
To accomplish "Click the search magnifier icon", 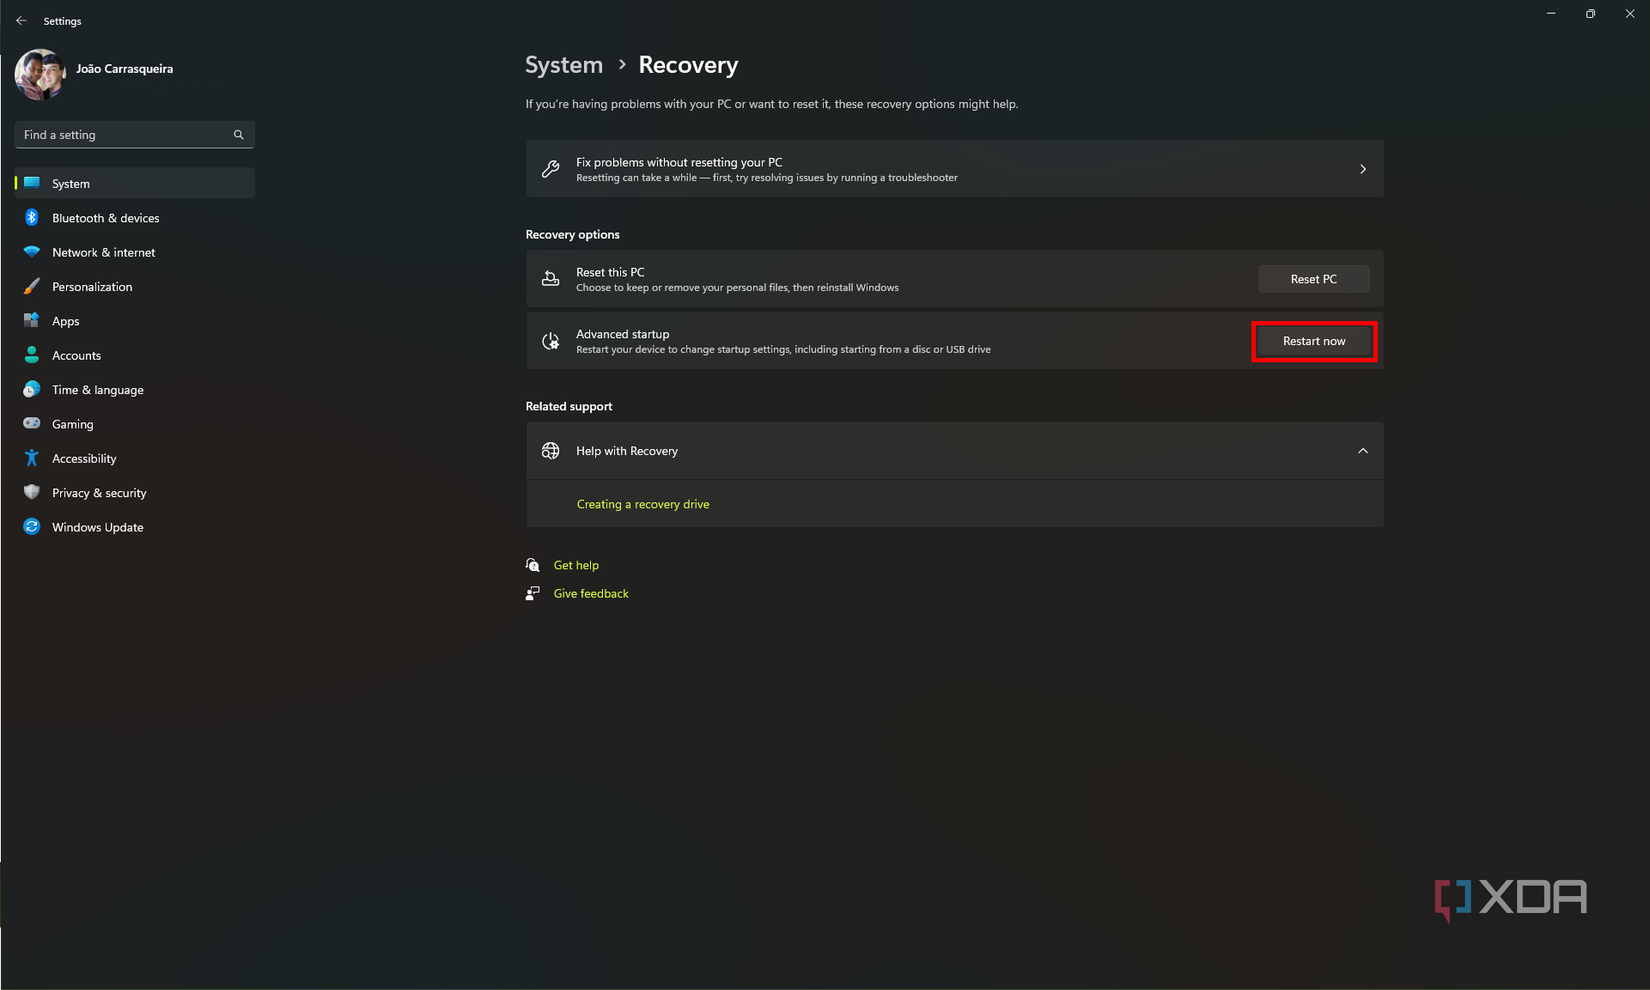I will (238, 135).
